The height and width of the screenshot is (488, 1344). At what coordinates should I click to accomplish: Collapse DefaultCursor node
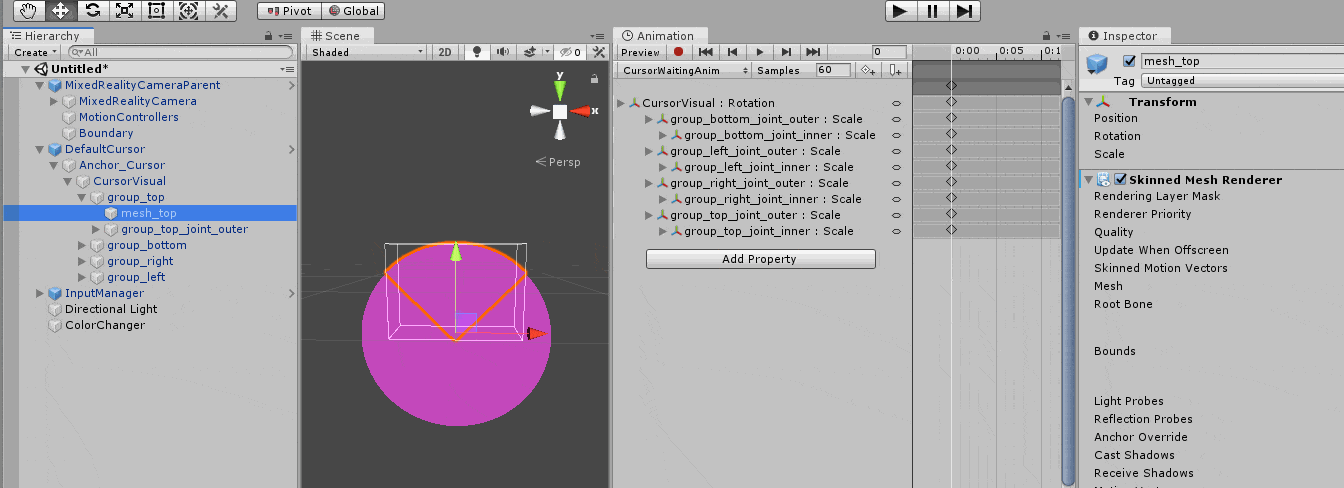(x=40, y=149)
